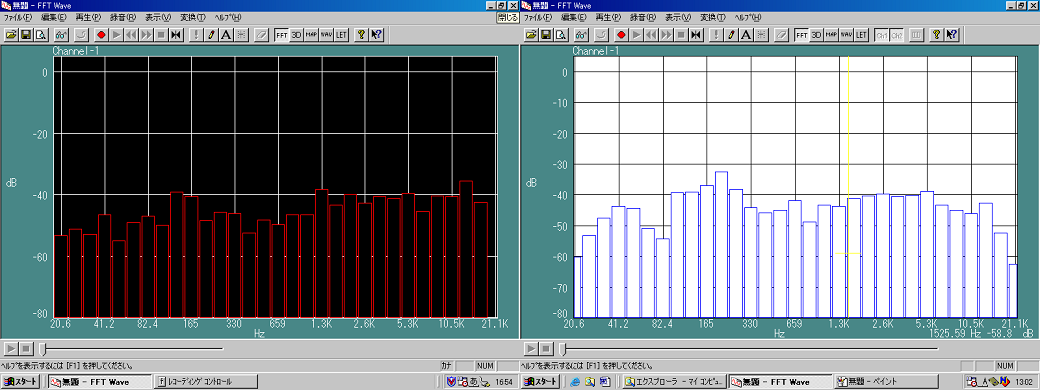Image resolution: width=1040 pixels, height=390 pixels.
Task: Select the text 'A' tool in right toolbar
Action: [746, 34]
